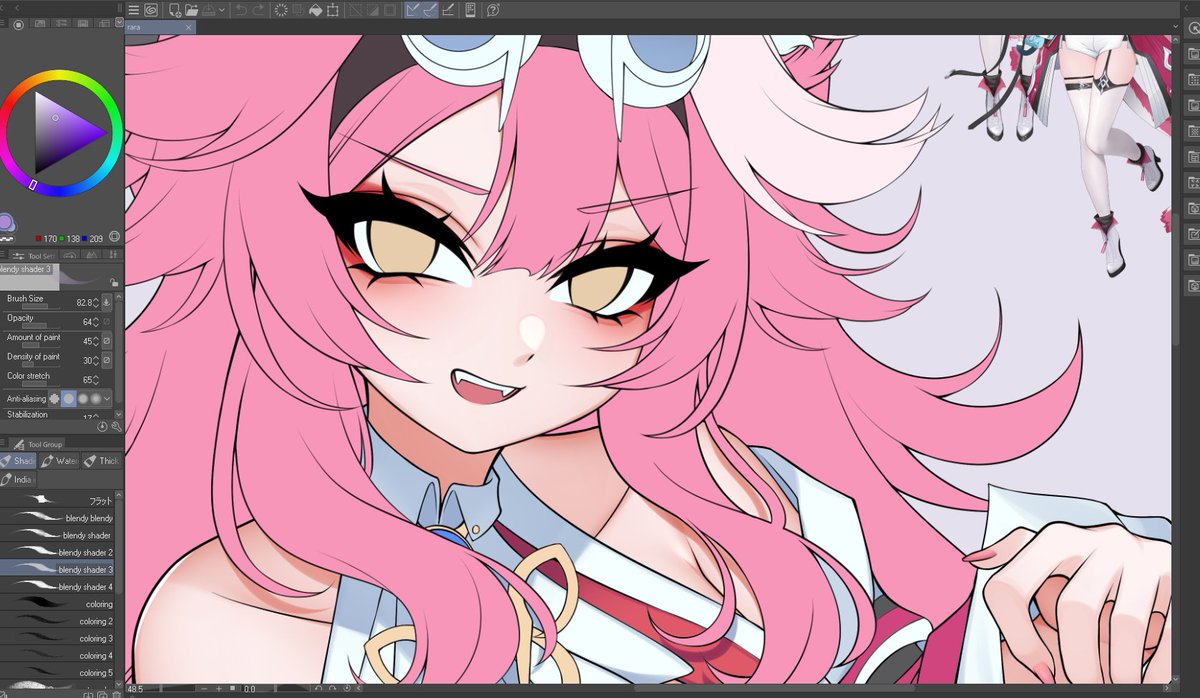This screenshot has width=1200, height=698.
Task: Click the Clear (dotted circle) icon
Action: click(x=281, y=10)
